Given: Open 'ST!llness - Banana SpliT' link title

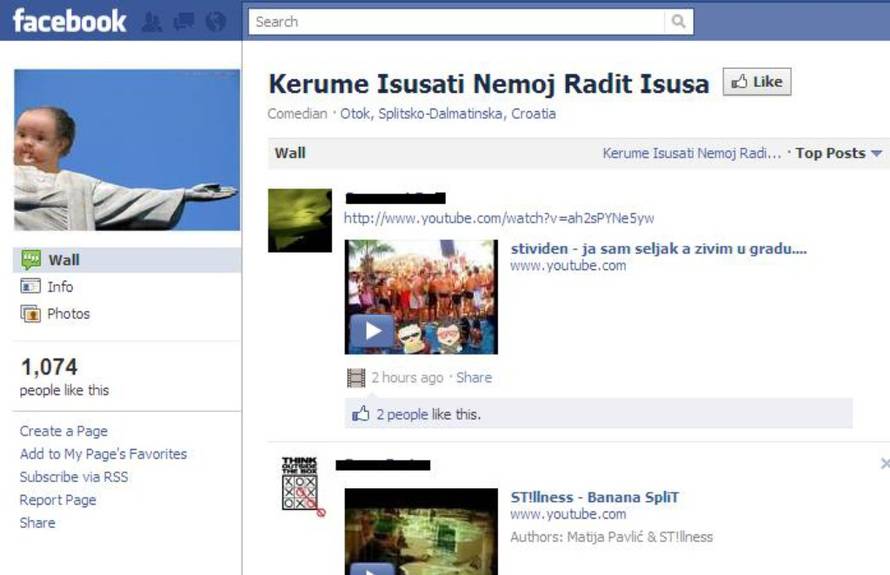Looking at the screenshot, I should click(x=594, y=497).
